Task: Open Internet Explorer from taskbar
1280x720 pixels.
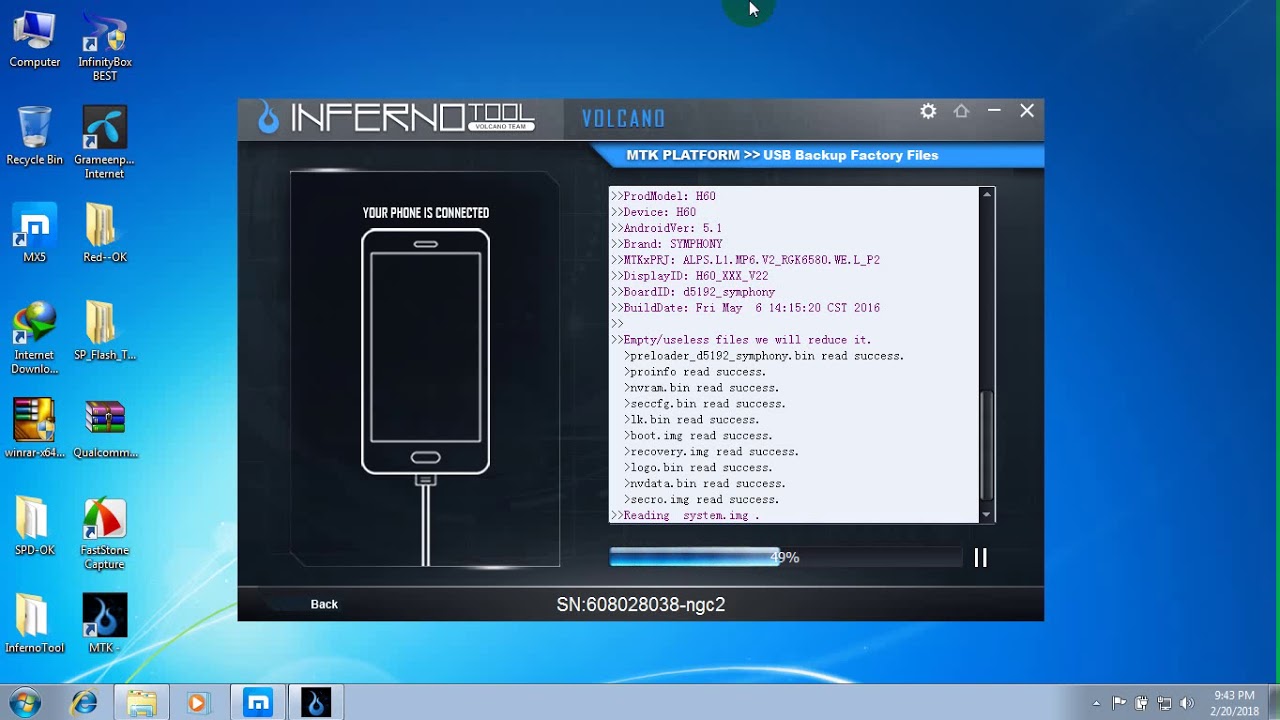Action: coord(84,703)
